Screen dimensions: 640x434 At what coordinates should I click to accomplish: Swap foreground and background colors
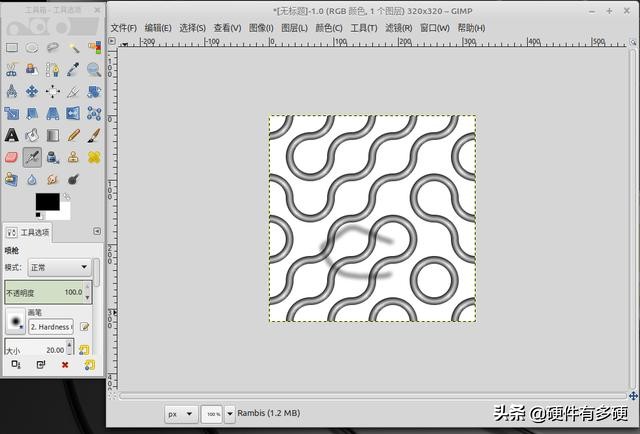67,197
